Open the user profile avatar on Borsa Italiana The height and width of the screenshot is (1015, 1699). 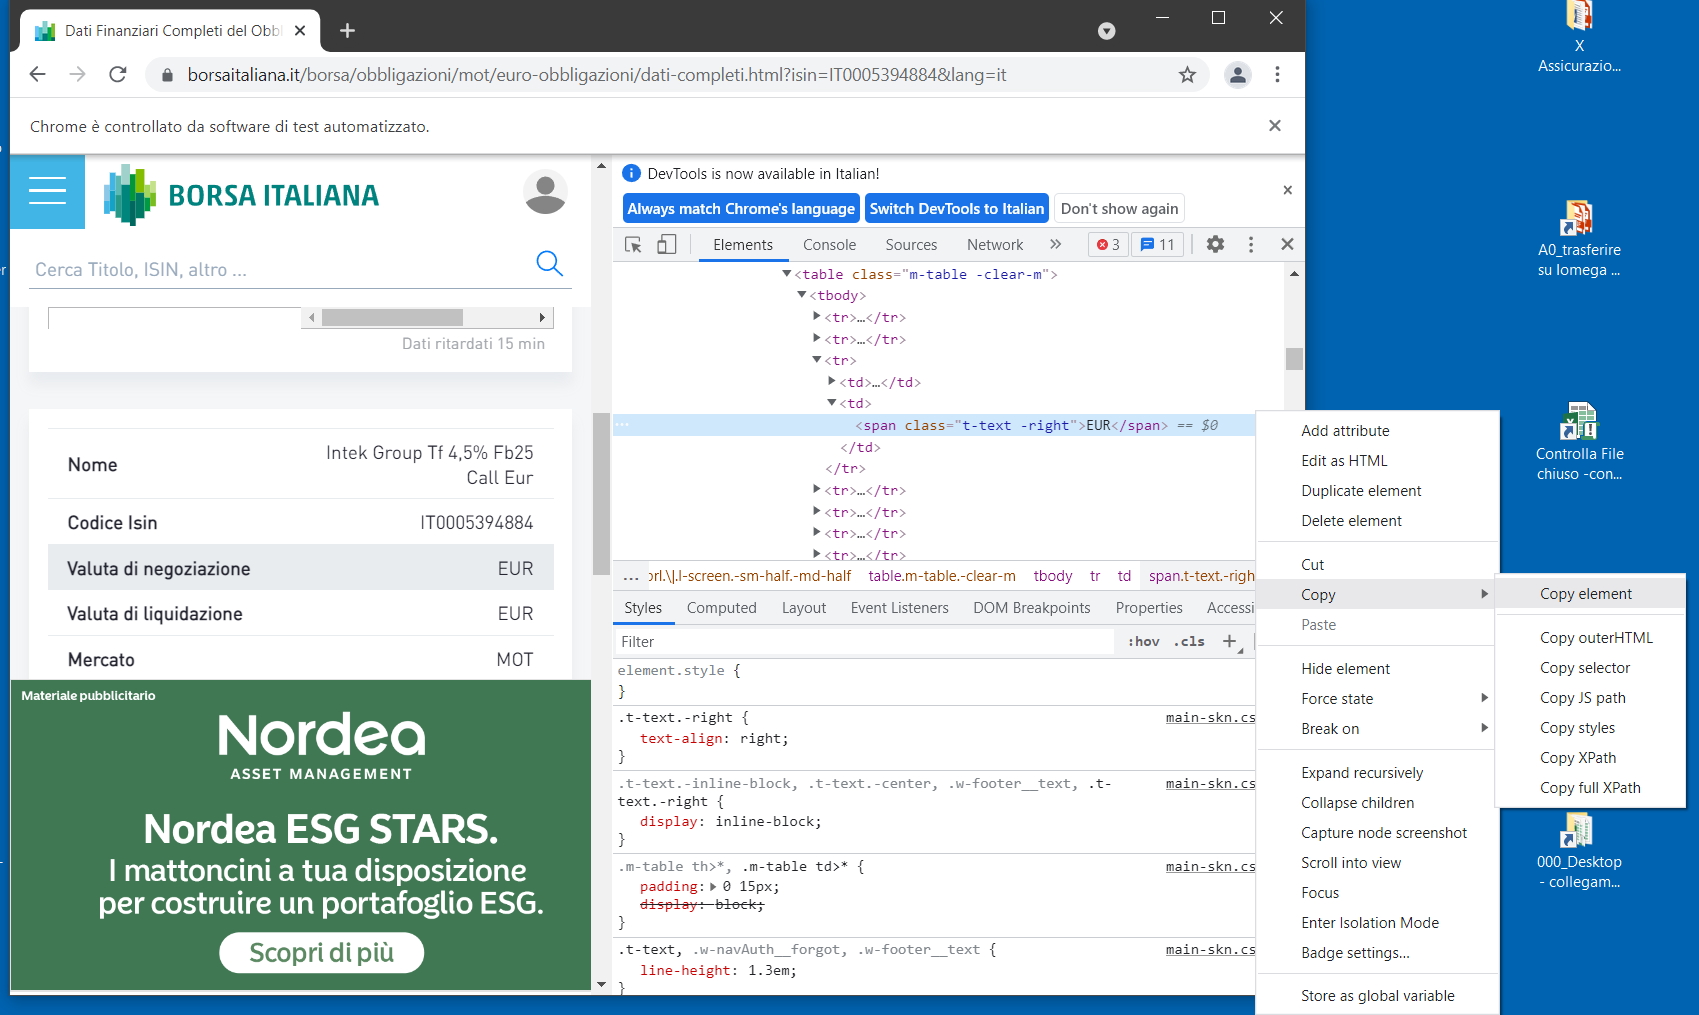545,192
